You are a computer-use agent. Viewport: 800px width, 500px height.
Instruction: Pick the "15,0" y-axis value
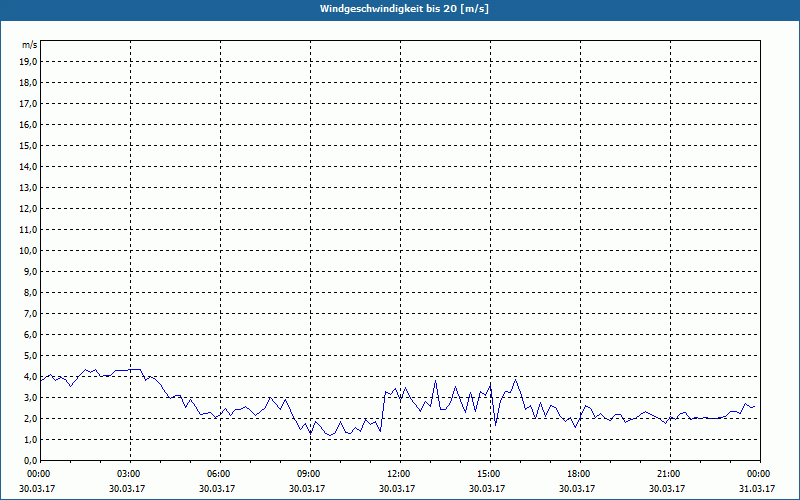[x=28, y=145]
